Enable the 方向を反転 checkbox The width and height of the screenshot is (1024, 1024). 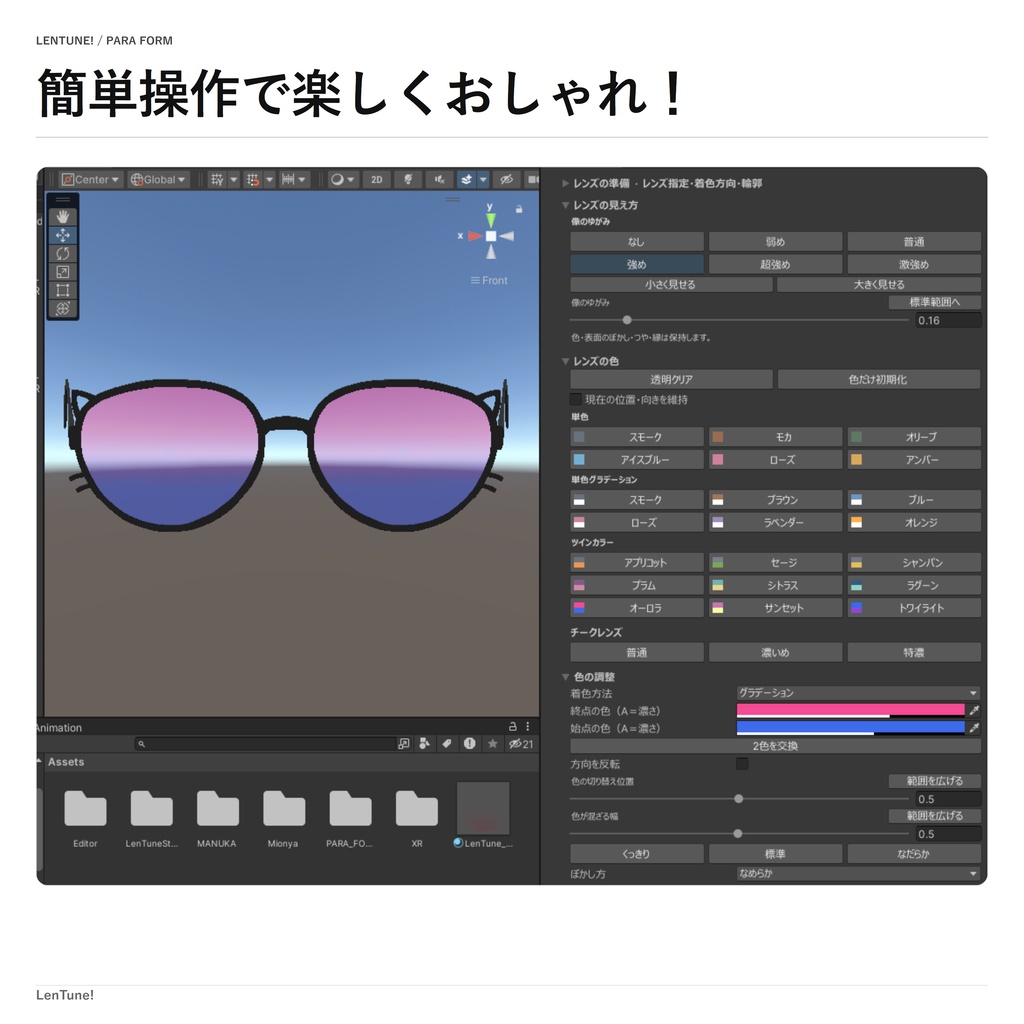click(x=743, y=763)
